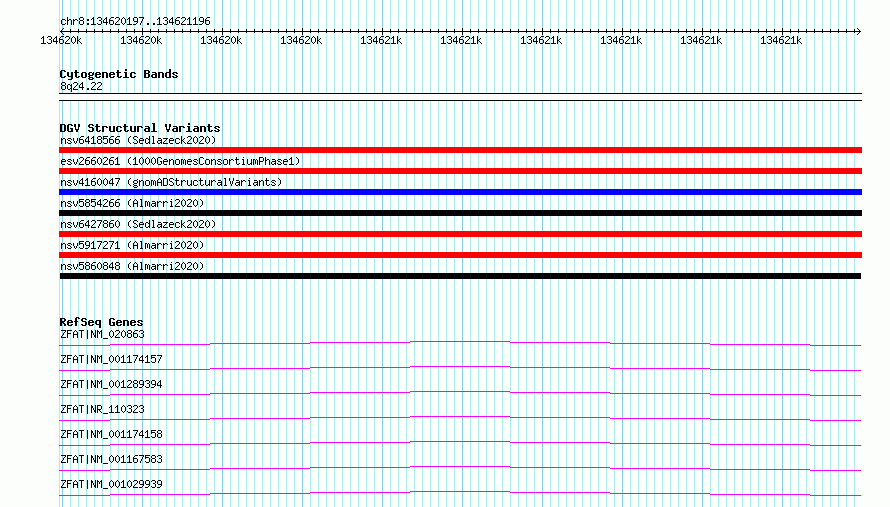Click the right arrowhead of the ruler
890x507 pixels.
(x=859, y=31)
